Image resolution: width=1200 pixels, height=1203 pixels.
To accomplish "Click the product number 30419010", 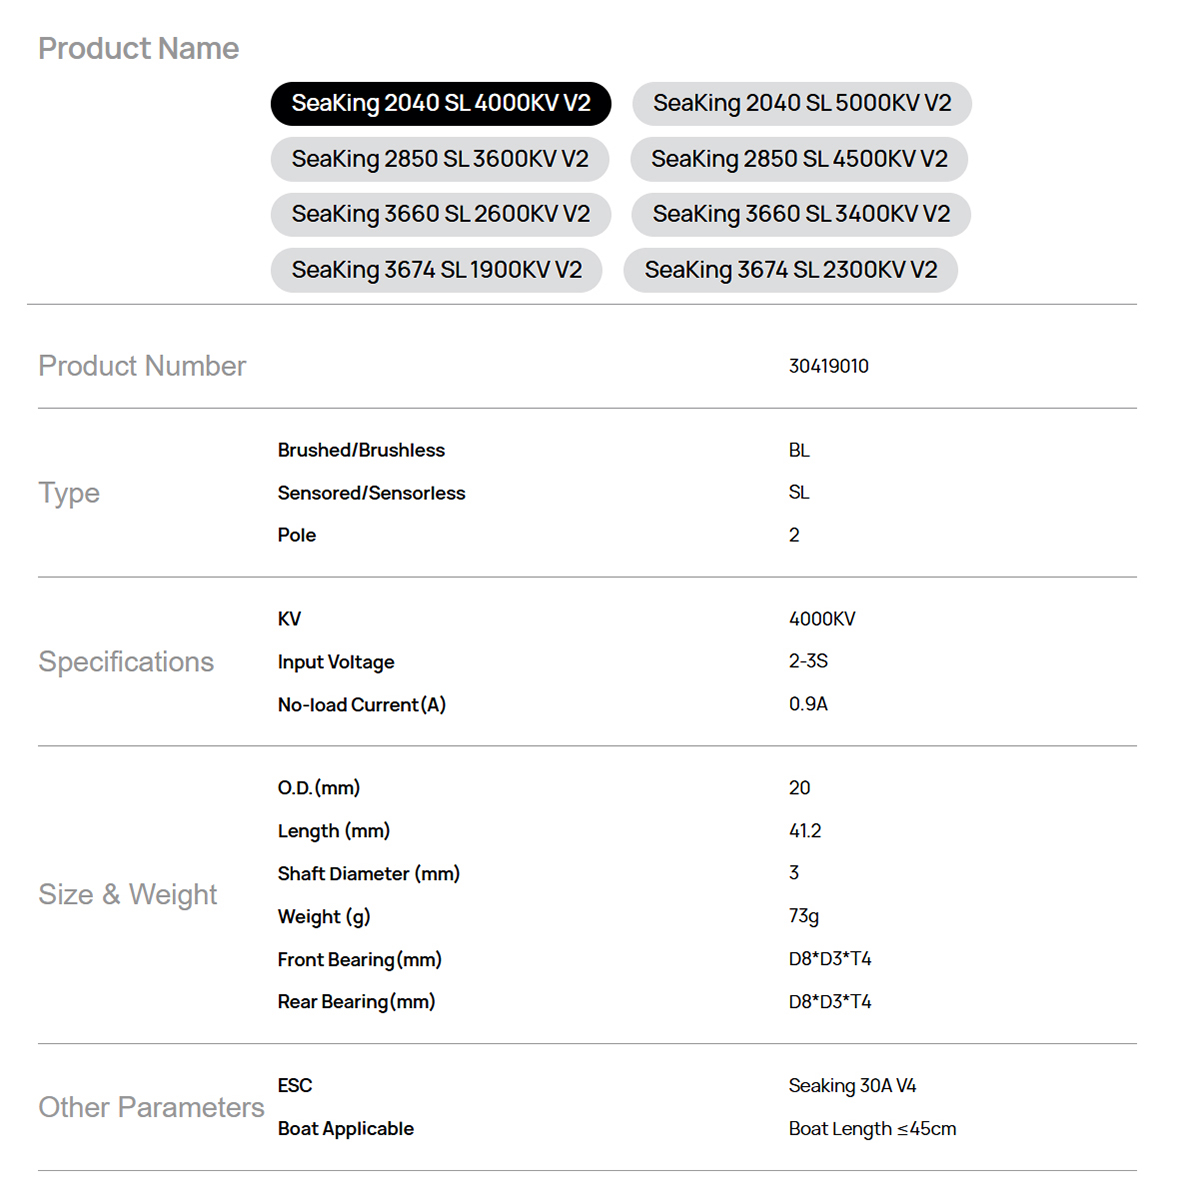I will 828,366.
